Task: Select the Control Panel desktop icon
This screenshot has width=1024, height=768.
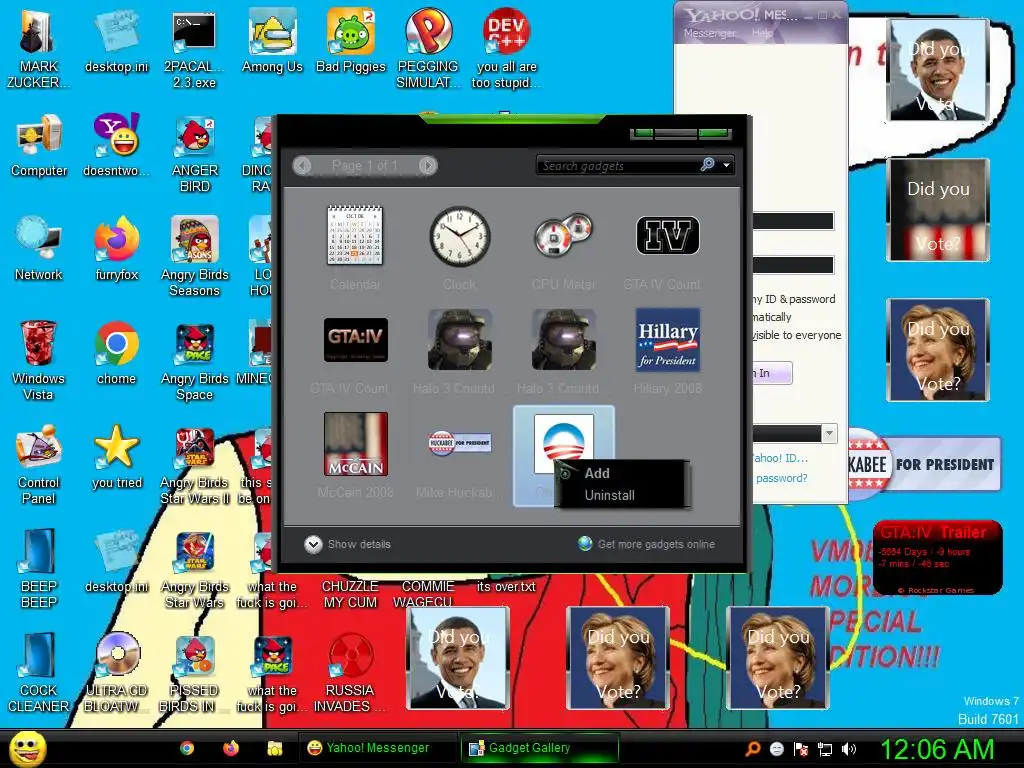Action: 39,465
